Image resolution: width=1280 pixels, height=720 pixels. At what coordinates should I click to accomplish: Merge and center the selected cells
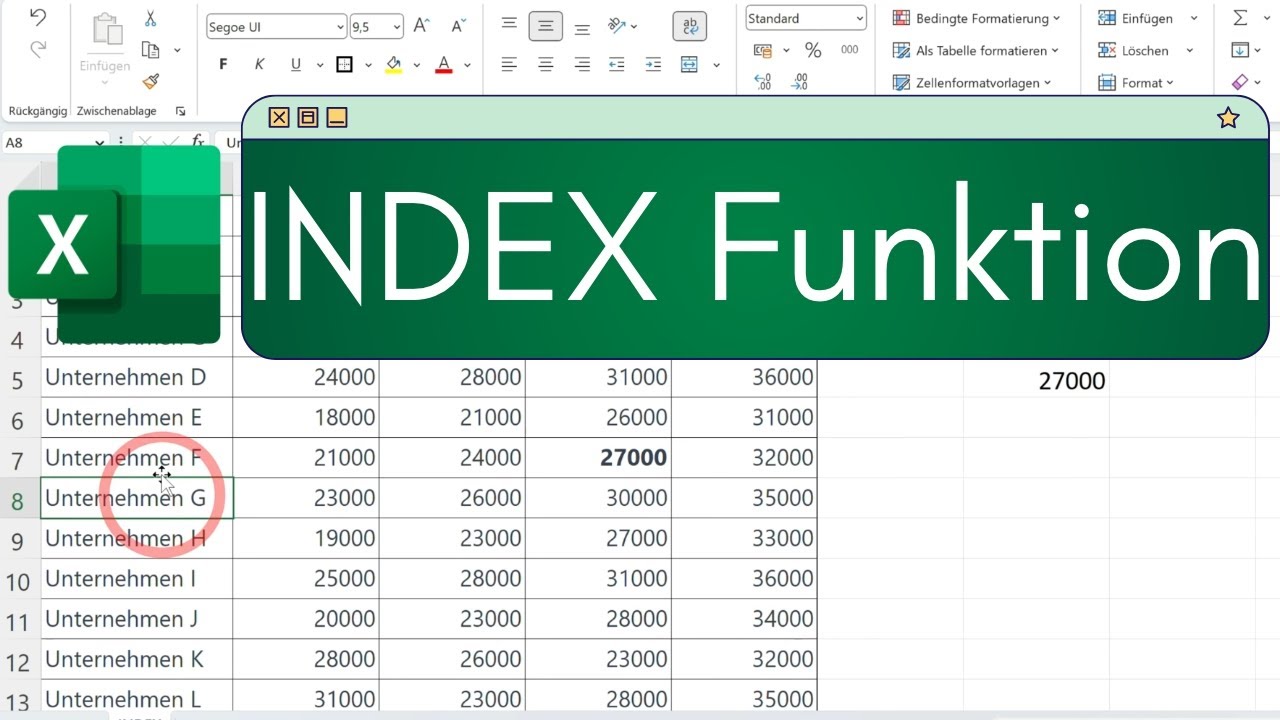coord(689,65)
